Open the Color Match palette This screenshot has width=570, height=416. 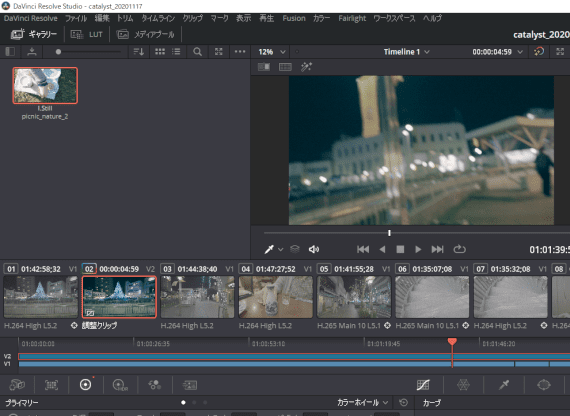pos(51,385)
